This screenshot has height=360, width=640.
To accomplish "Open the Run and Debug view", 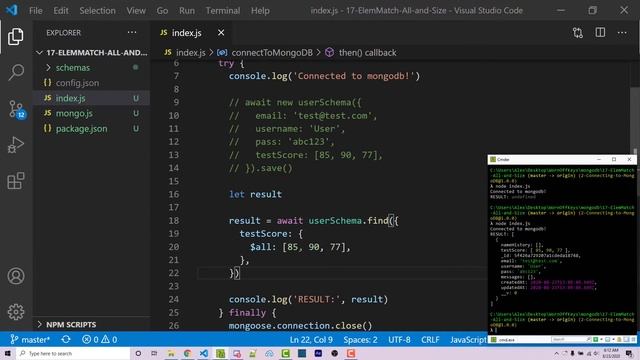I will point(16,144).
